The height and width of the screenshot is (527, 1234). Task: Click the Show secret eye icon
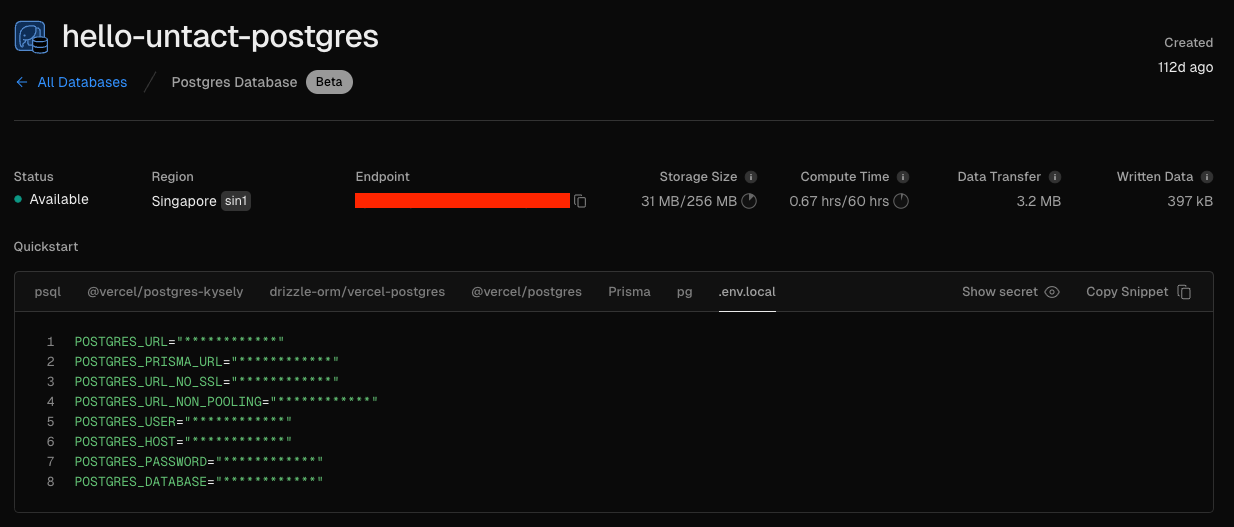tap(1052, 292)
